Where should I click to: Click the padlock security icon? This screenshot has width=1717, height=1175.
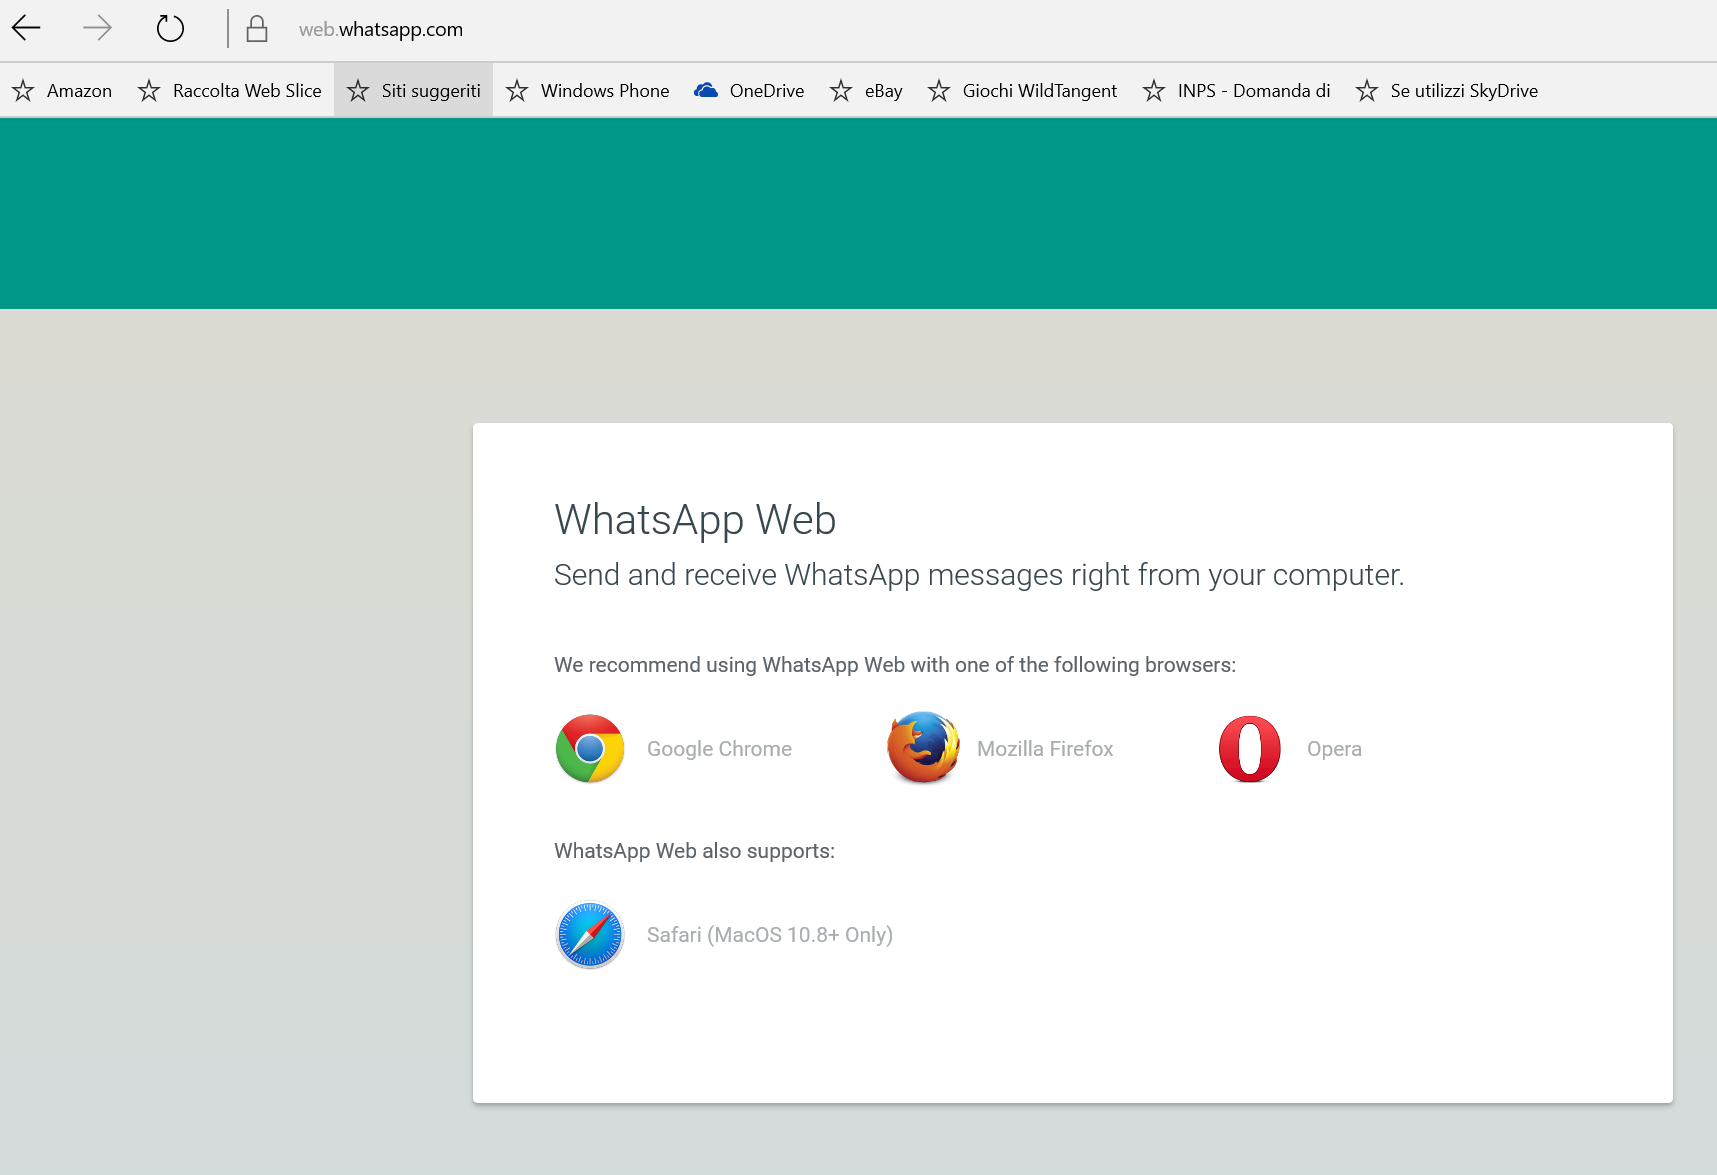(x=257, y=29)
